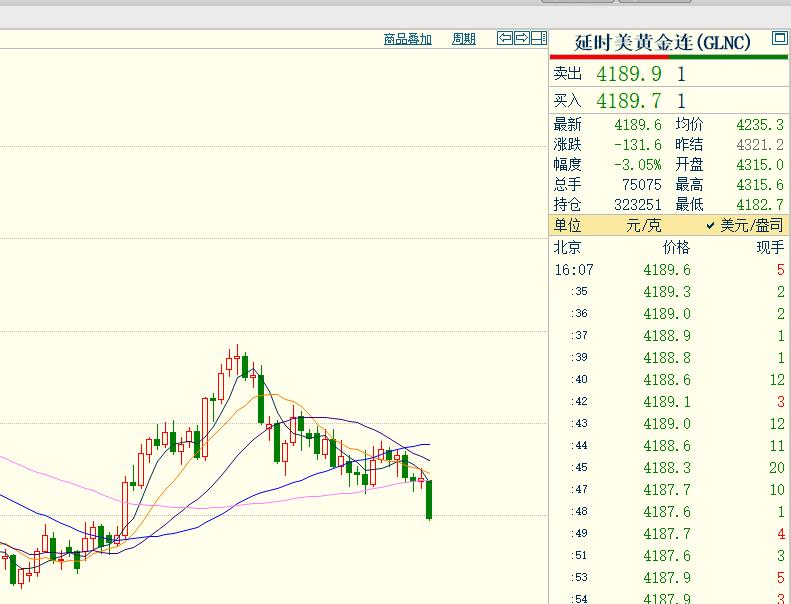
Task: Go to next instrument with right arrow icon
Action: click(x=522, y=38)
